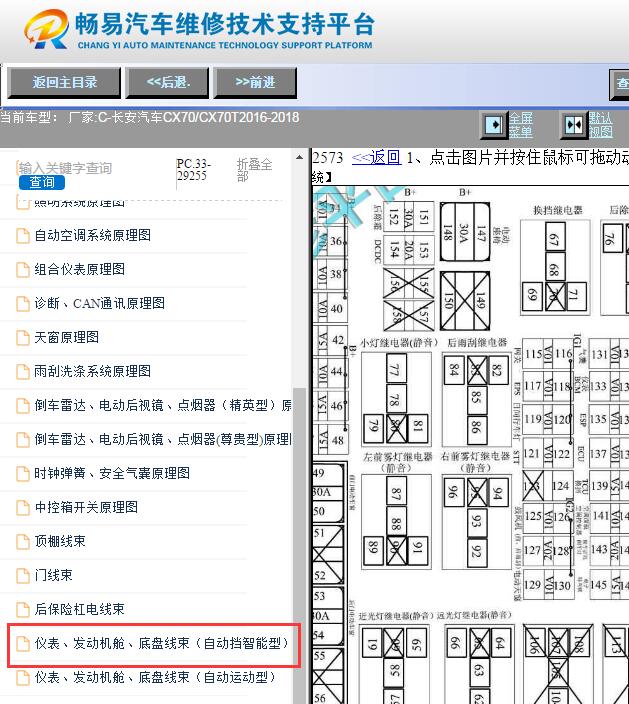Click the PC.33-29255 text
The width and height of the screenshot is (629, 704).
coord(194,170)
